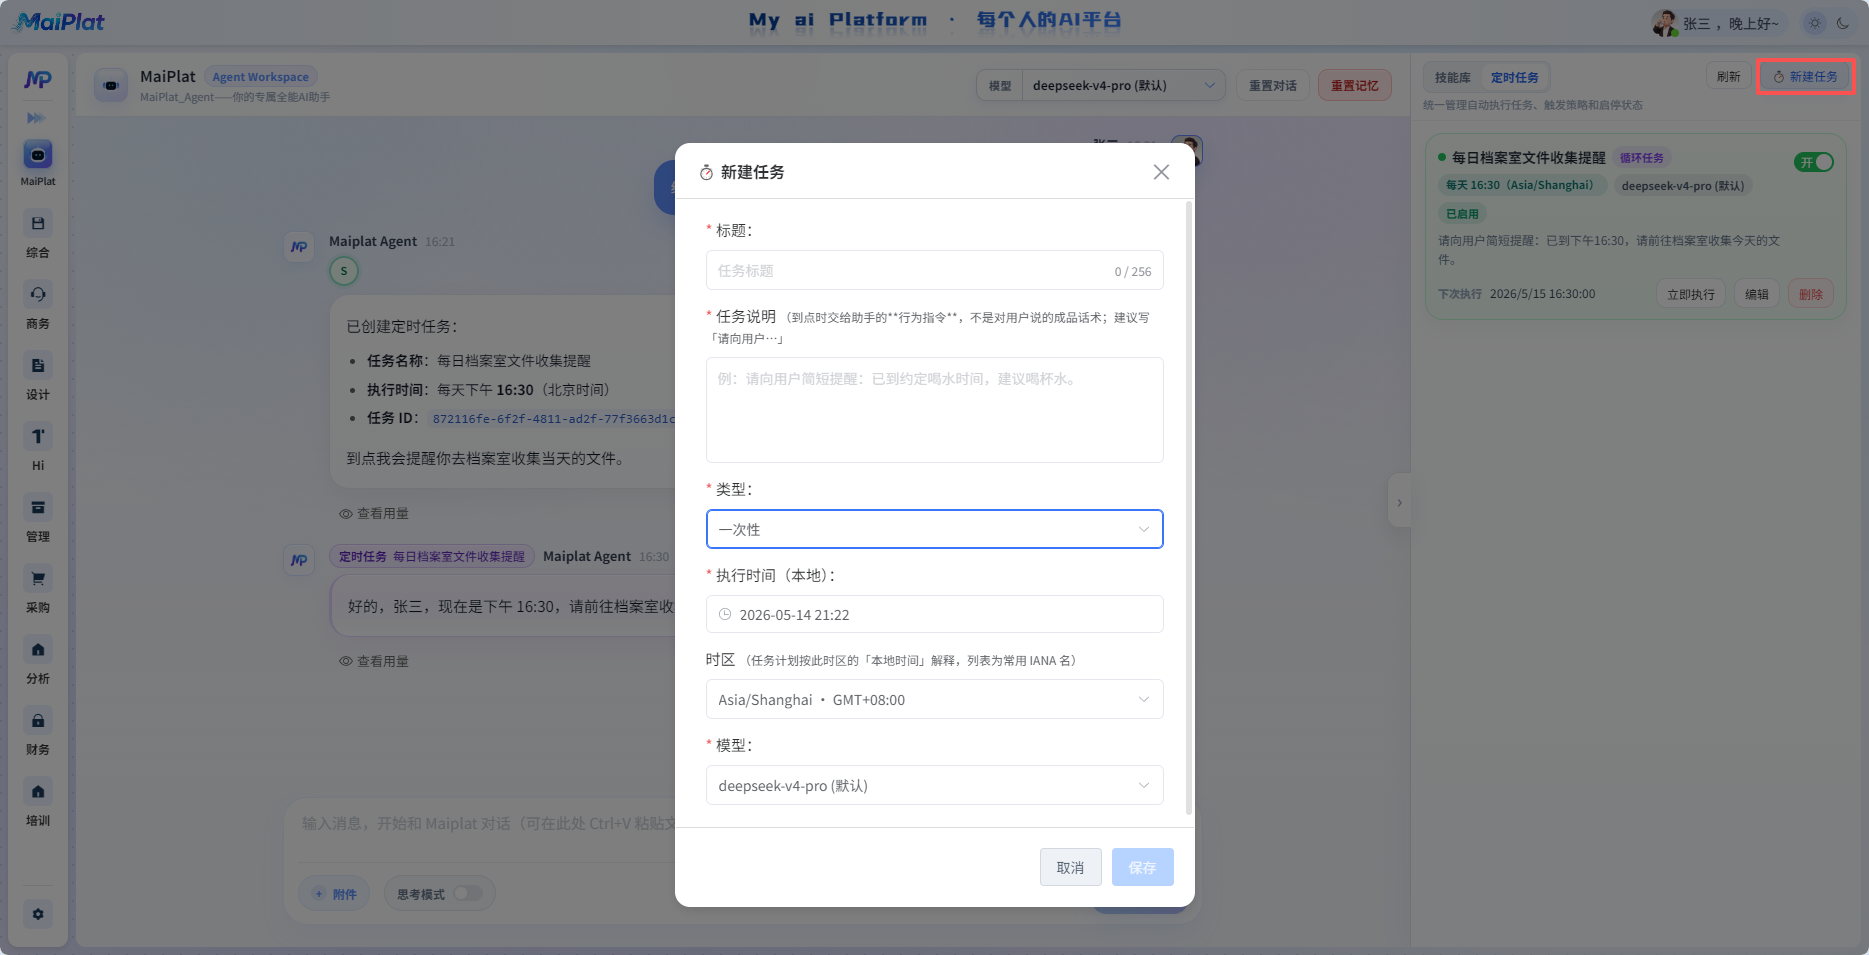Open the 设计 sidebar section
Screen dimensions: 1869x955
pos(38,376)
